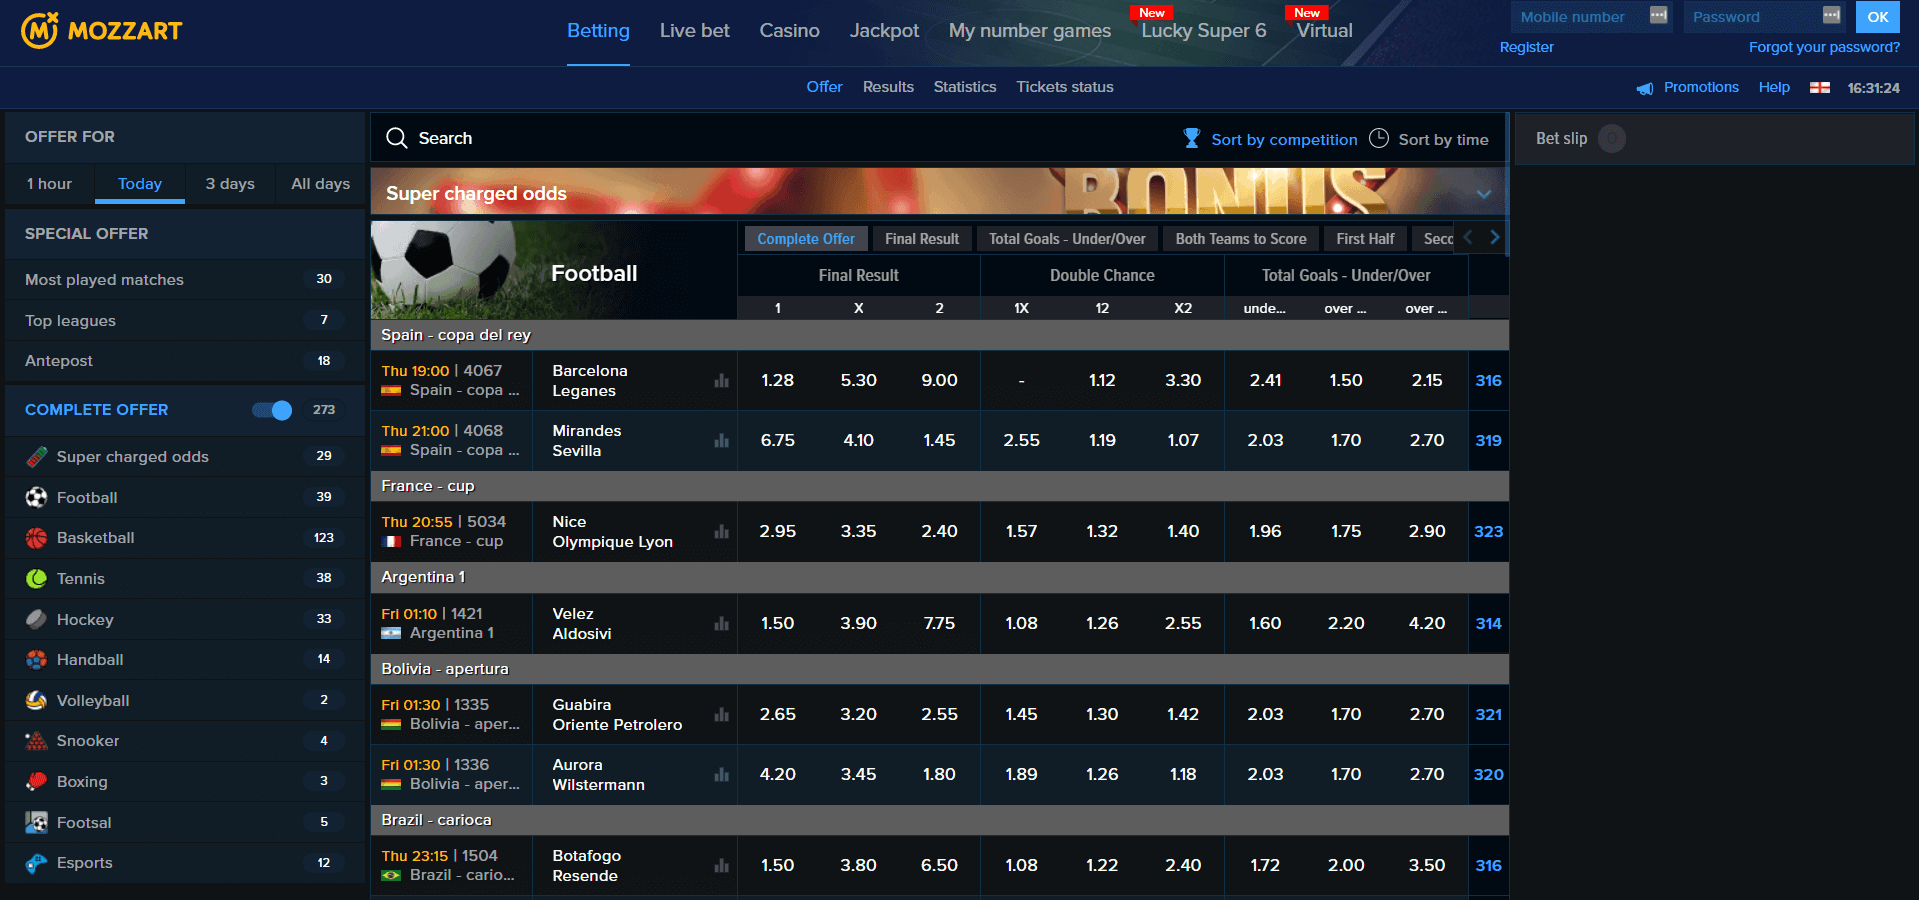Click the Basketball sport icon

pos(37,538)
